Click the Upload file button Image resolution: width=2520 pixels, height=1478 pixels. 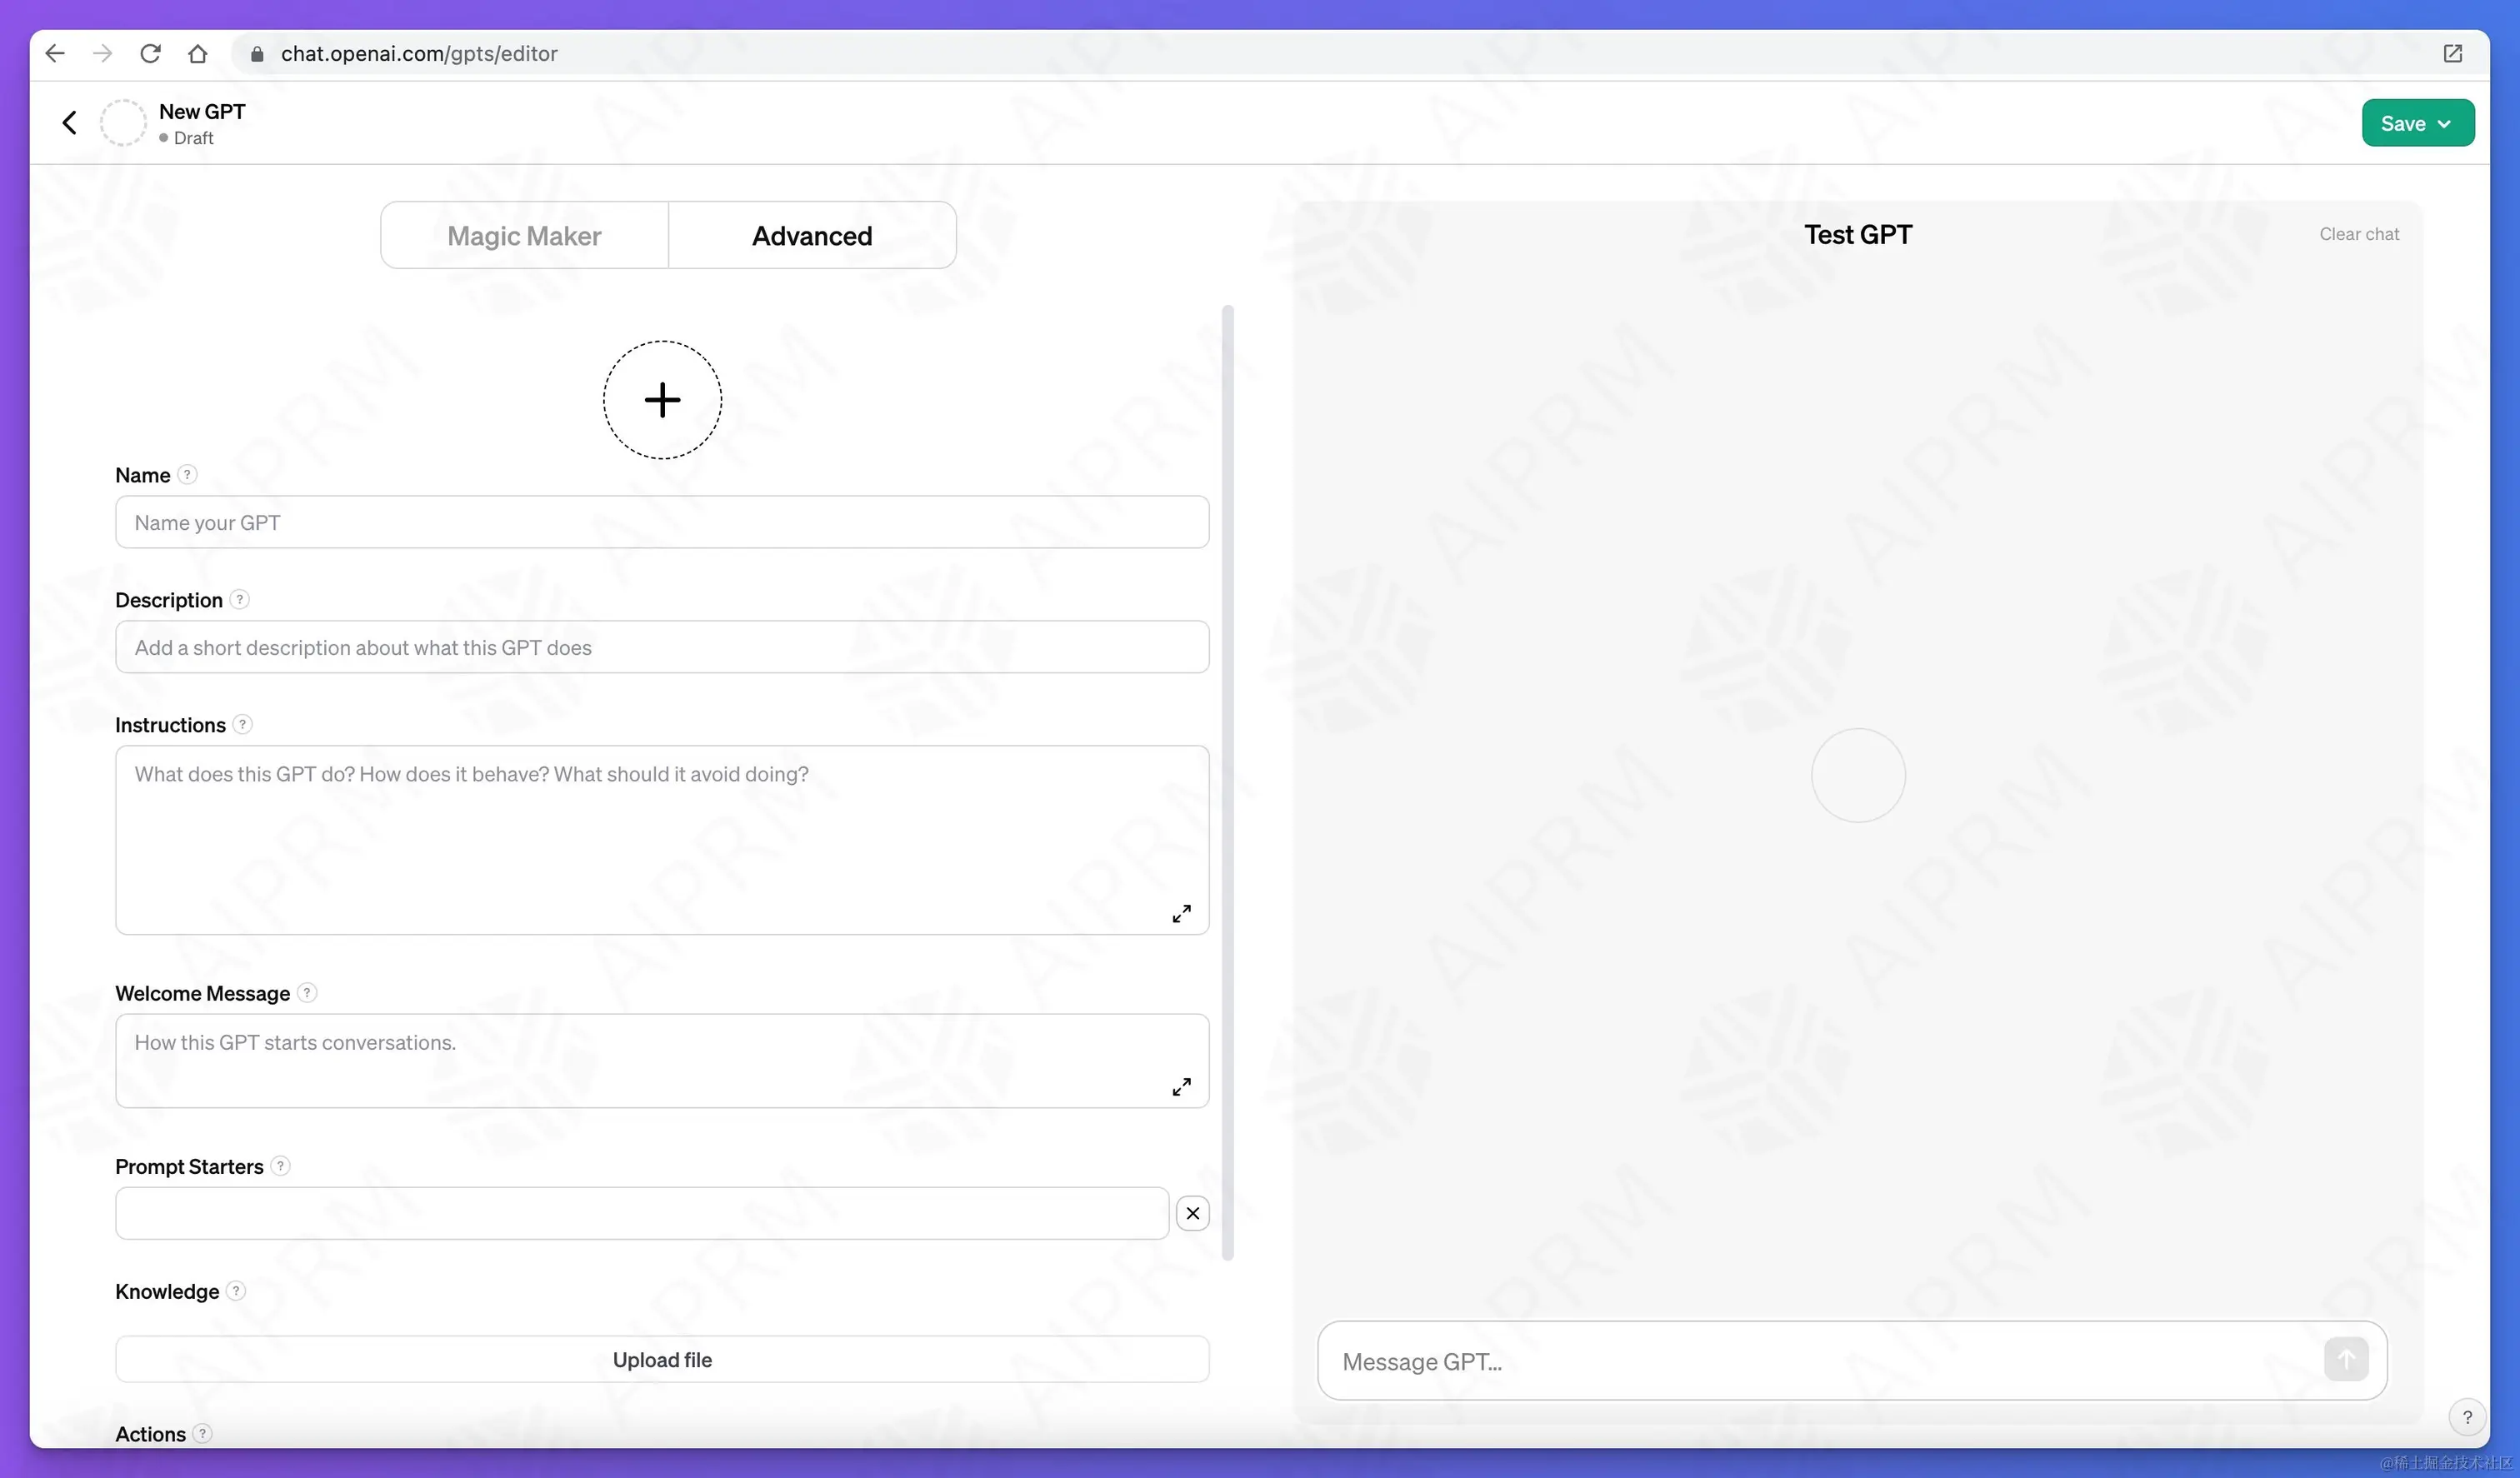[x=662, y=1360]
